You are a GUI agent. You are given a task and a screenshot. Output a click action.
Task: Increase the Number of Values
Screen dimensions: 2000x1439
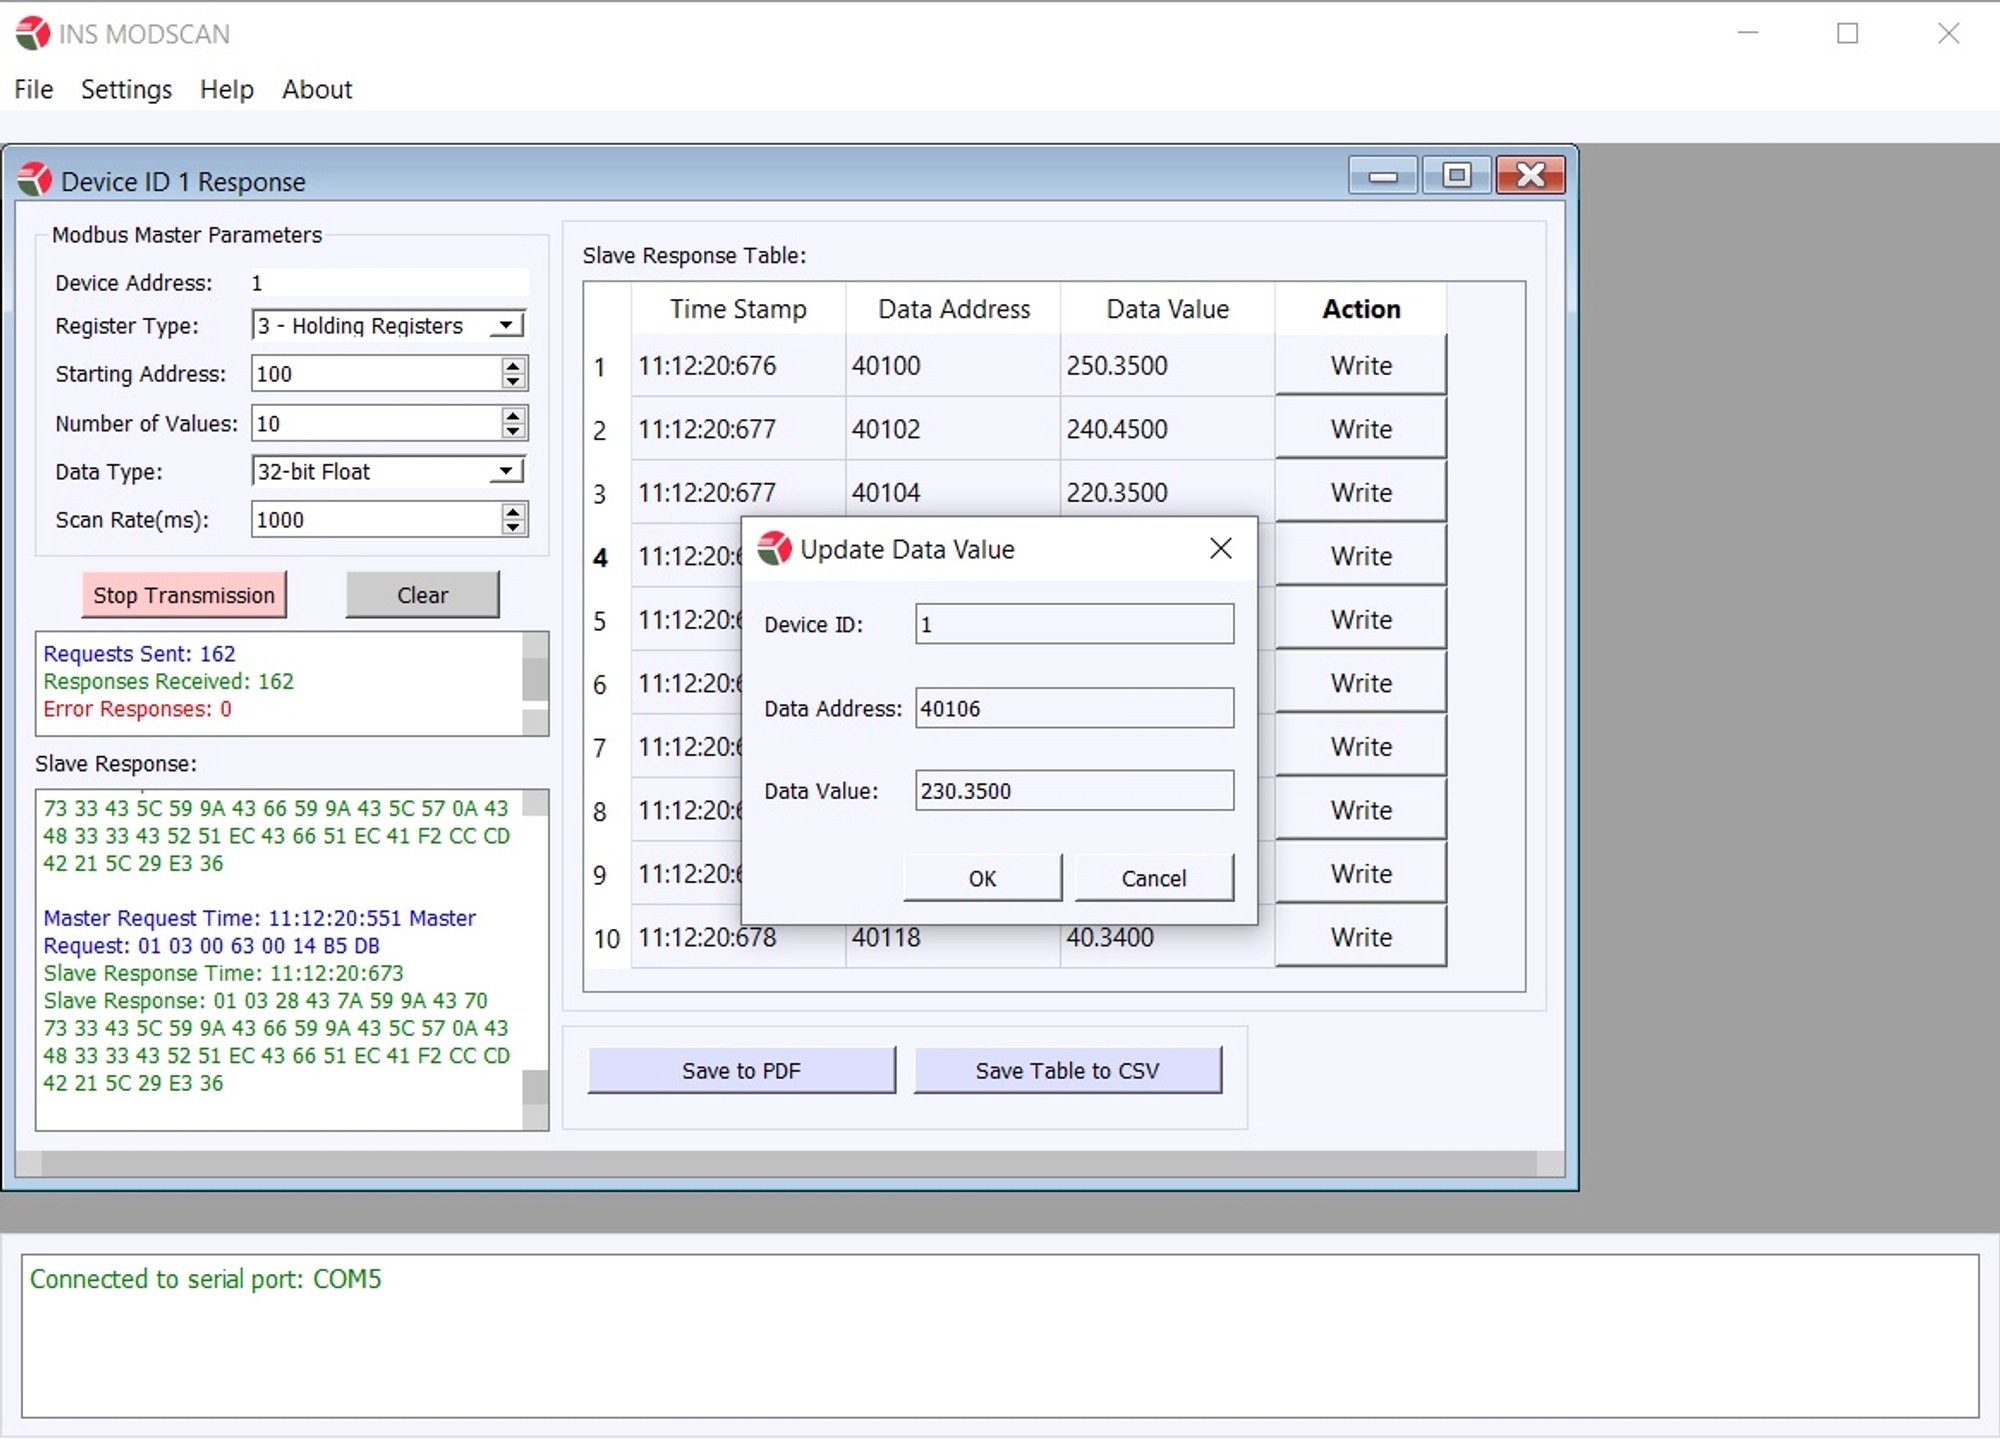(x=513, y=415)
